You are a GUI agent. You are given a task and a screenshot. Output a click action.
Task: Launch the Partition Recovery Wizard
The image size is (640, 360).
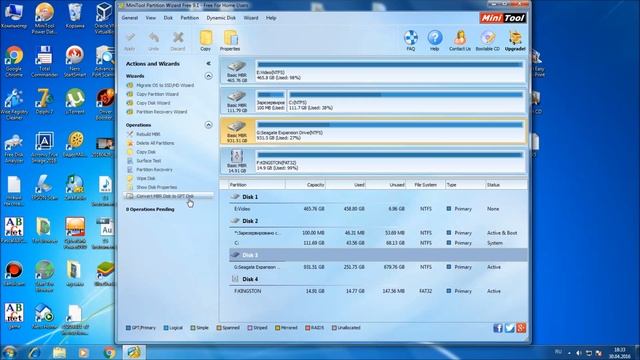(x=161, y=112)
